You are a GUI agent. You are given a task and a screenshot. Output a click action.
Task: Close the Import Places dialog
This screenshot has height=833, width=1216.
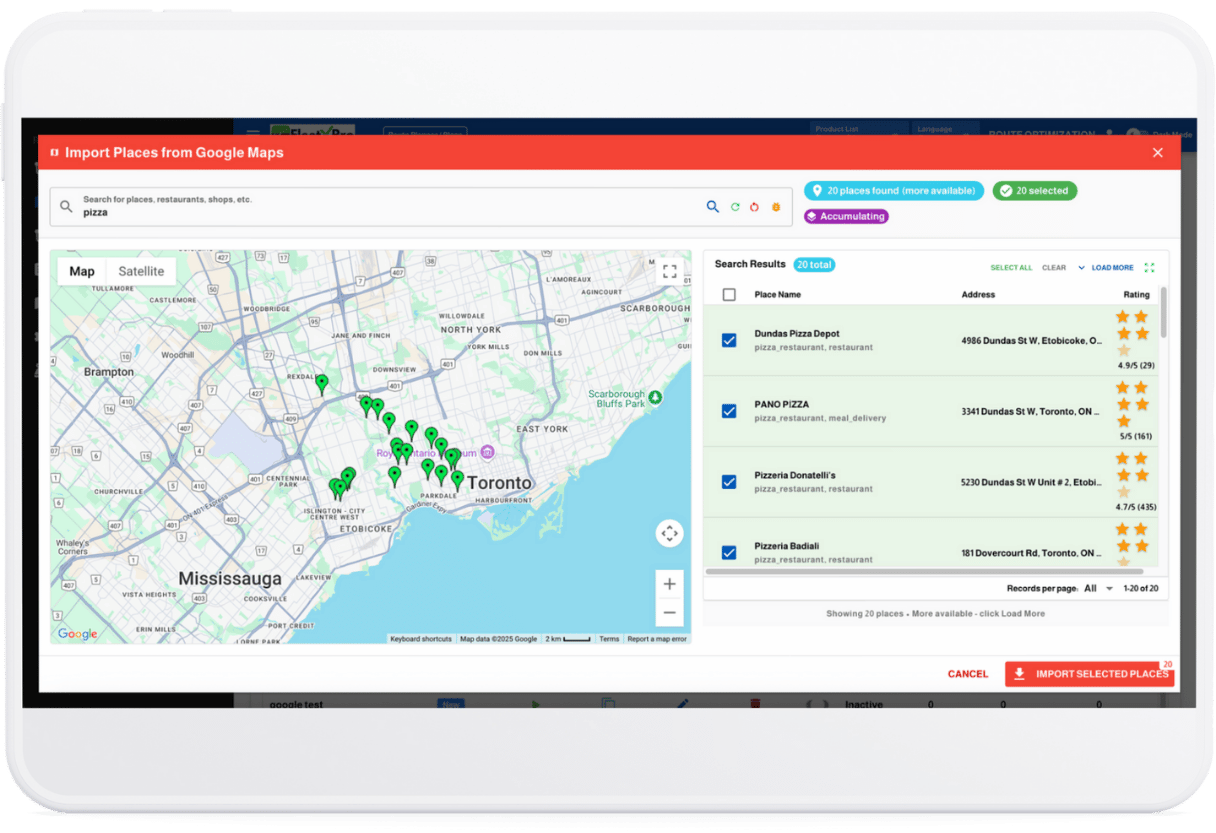(x=1158, y=153)
